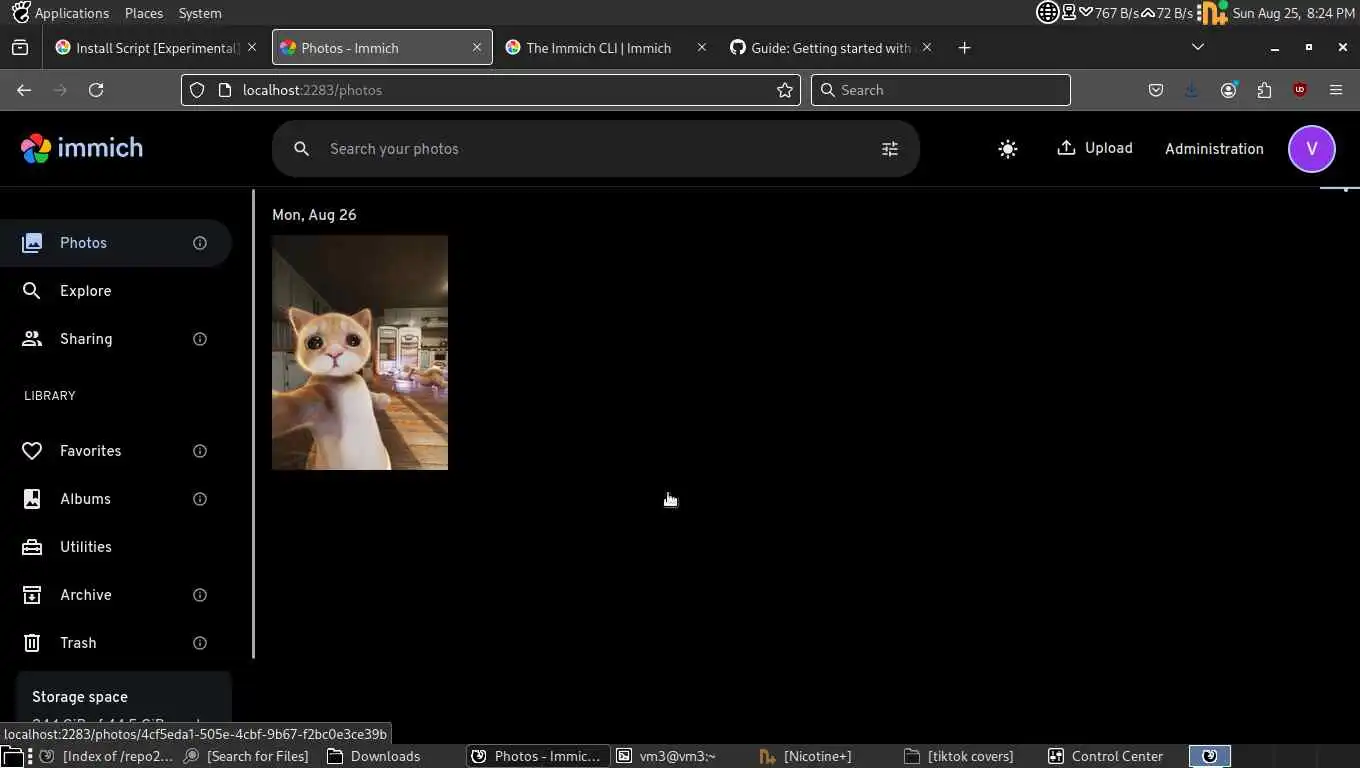The width and height of the screenshot is (1360, 768).
Task: Open Firefox View icon
Action: tap(20, 47)
